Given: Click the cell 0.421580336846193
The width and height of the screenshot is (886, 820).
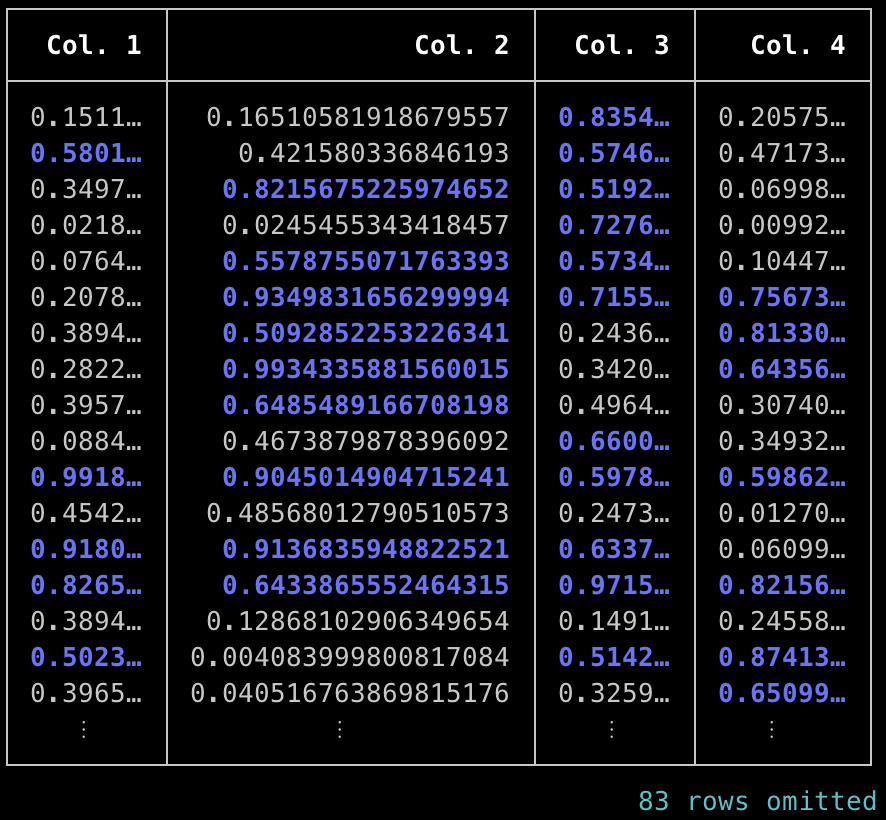Looking at the screenshot, I should [373, 154].
